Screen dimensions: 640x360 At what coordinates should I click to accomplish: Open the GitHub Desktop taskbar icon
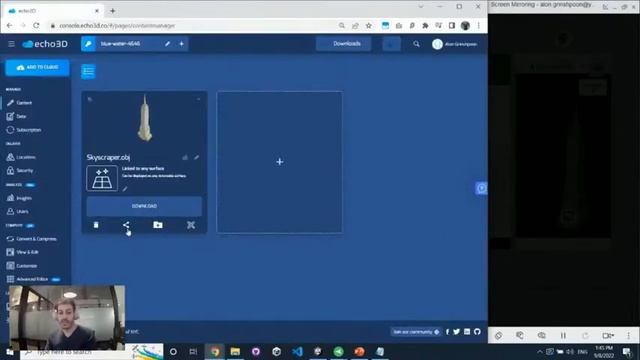pyautogui.click(x=256, y=351)
